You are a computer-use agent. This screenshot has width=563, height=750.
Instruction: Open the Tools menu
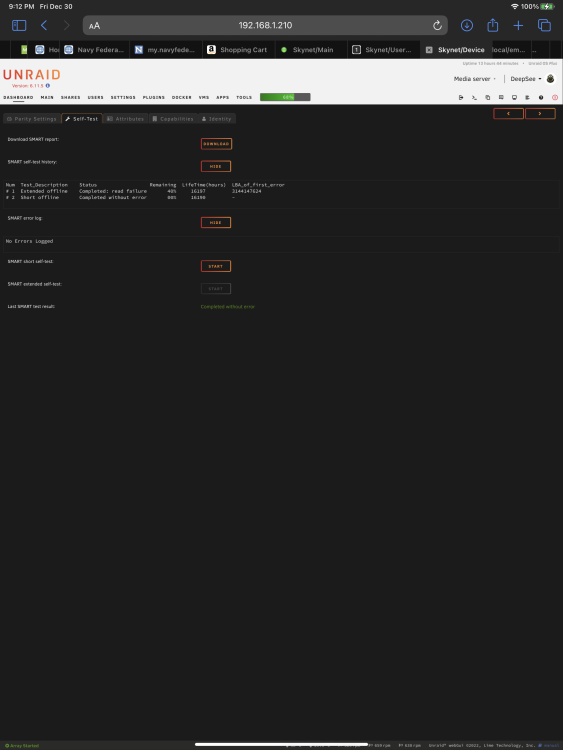(x=244, y=98)
